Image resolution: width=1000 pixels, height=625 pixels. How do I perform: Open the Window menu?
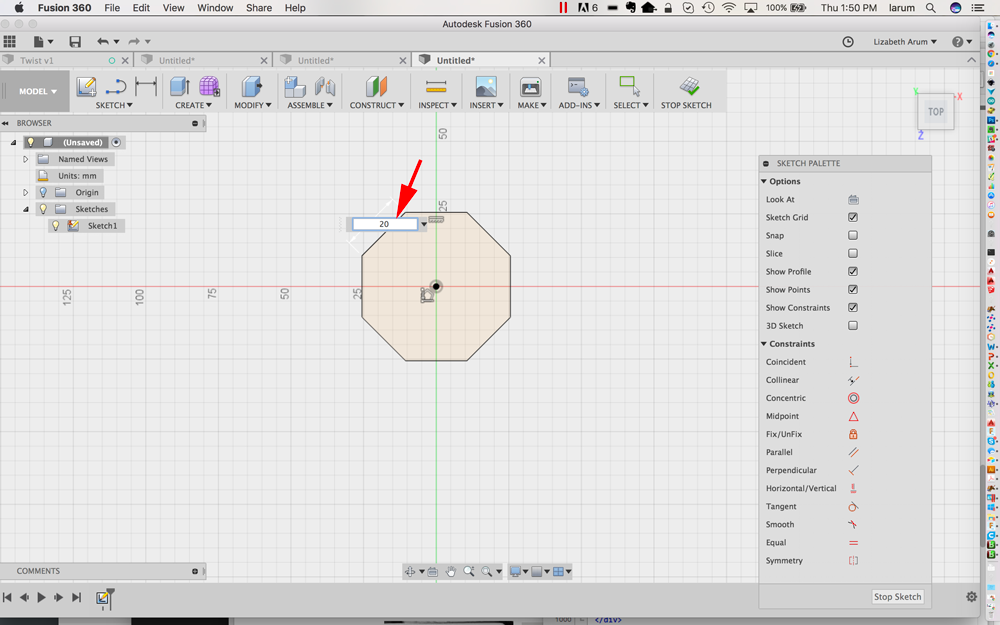point(215,8)
